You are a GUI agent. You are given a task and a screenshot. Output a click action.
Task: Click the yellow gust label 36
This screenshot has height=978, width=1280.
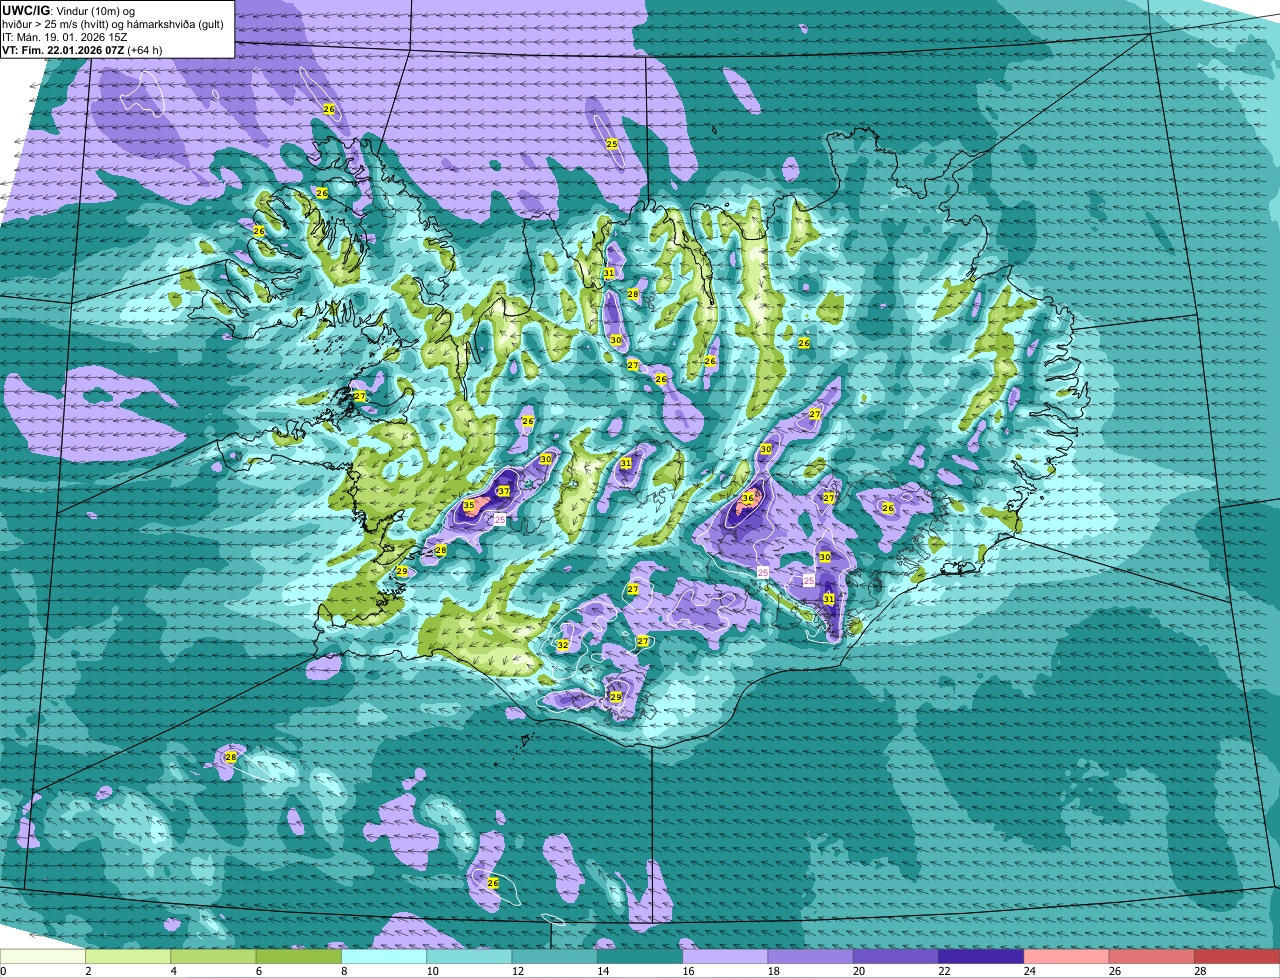tap(748, 498)
